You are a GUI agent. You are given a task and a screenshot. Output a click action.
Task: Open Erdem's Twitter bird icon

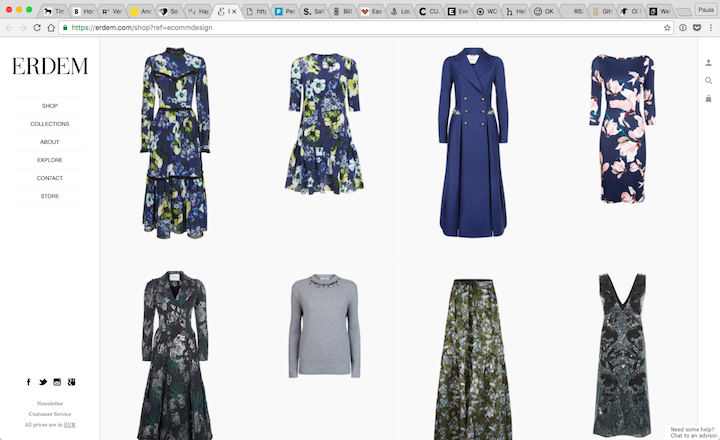pyautogui.click(x=42, y=382)
